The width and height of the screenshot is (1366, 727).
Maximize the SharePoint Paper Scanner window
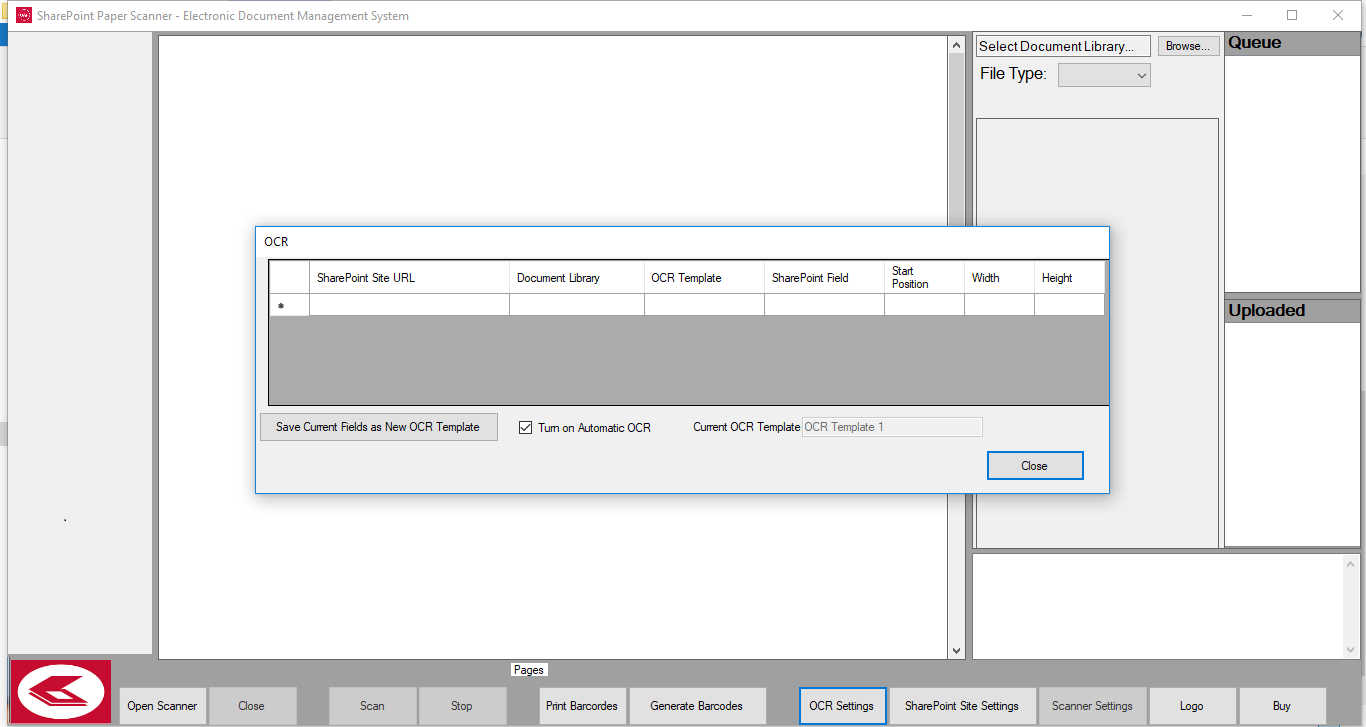tap(1292, 15)
